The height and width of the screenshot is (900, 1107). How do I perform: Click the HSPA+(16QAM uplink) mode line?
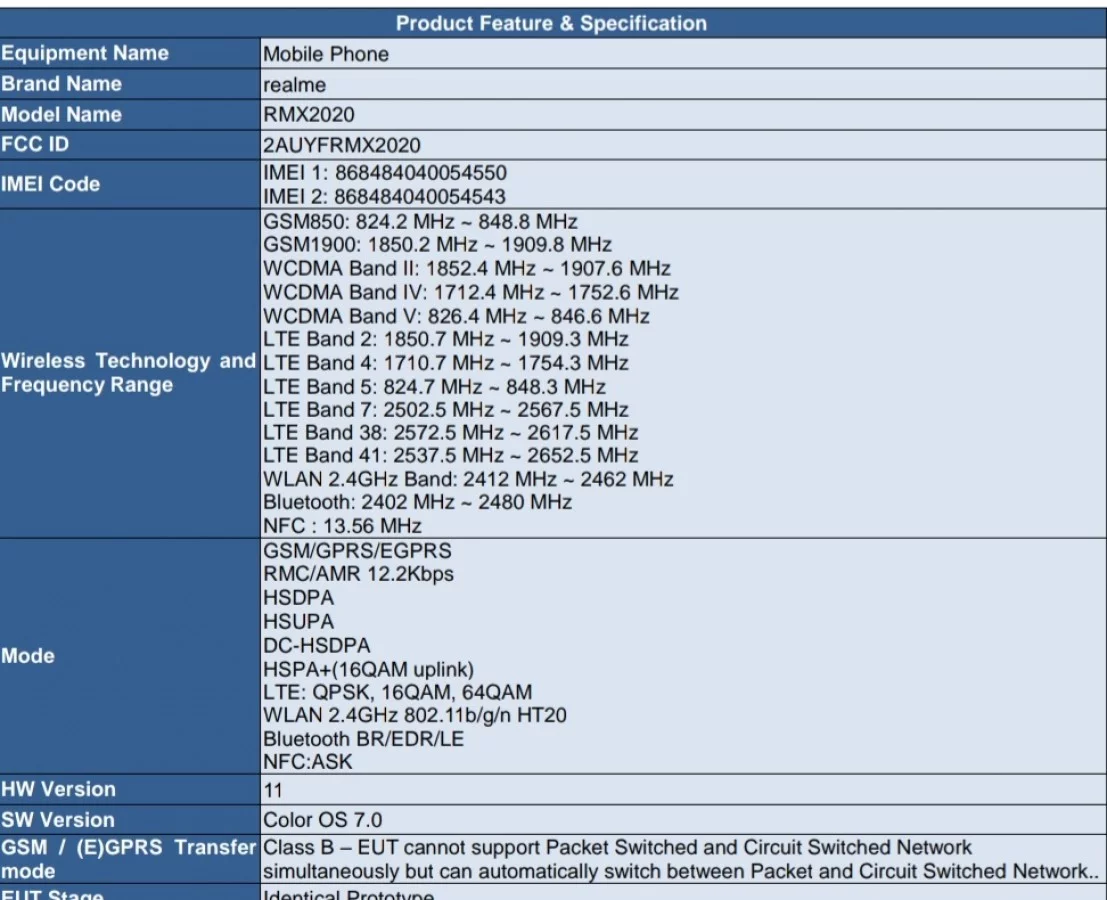(x=368, y=669)
